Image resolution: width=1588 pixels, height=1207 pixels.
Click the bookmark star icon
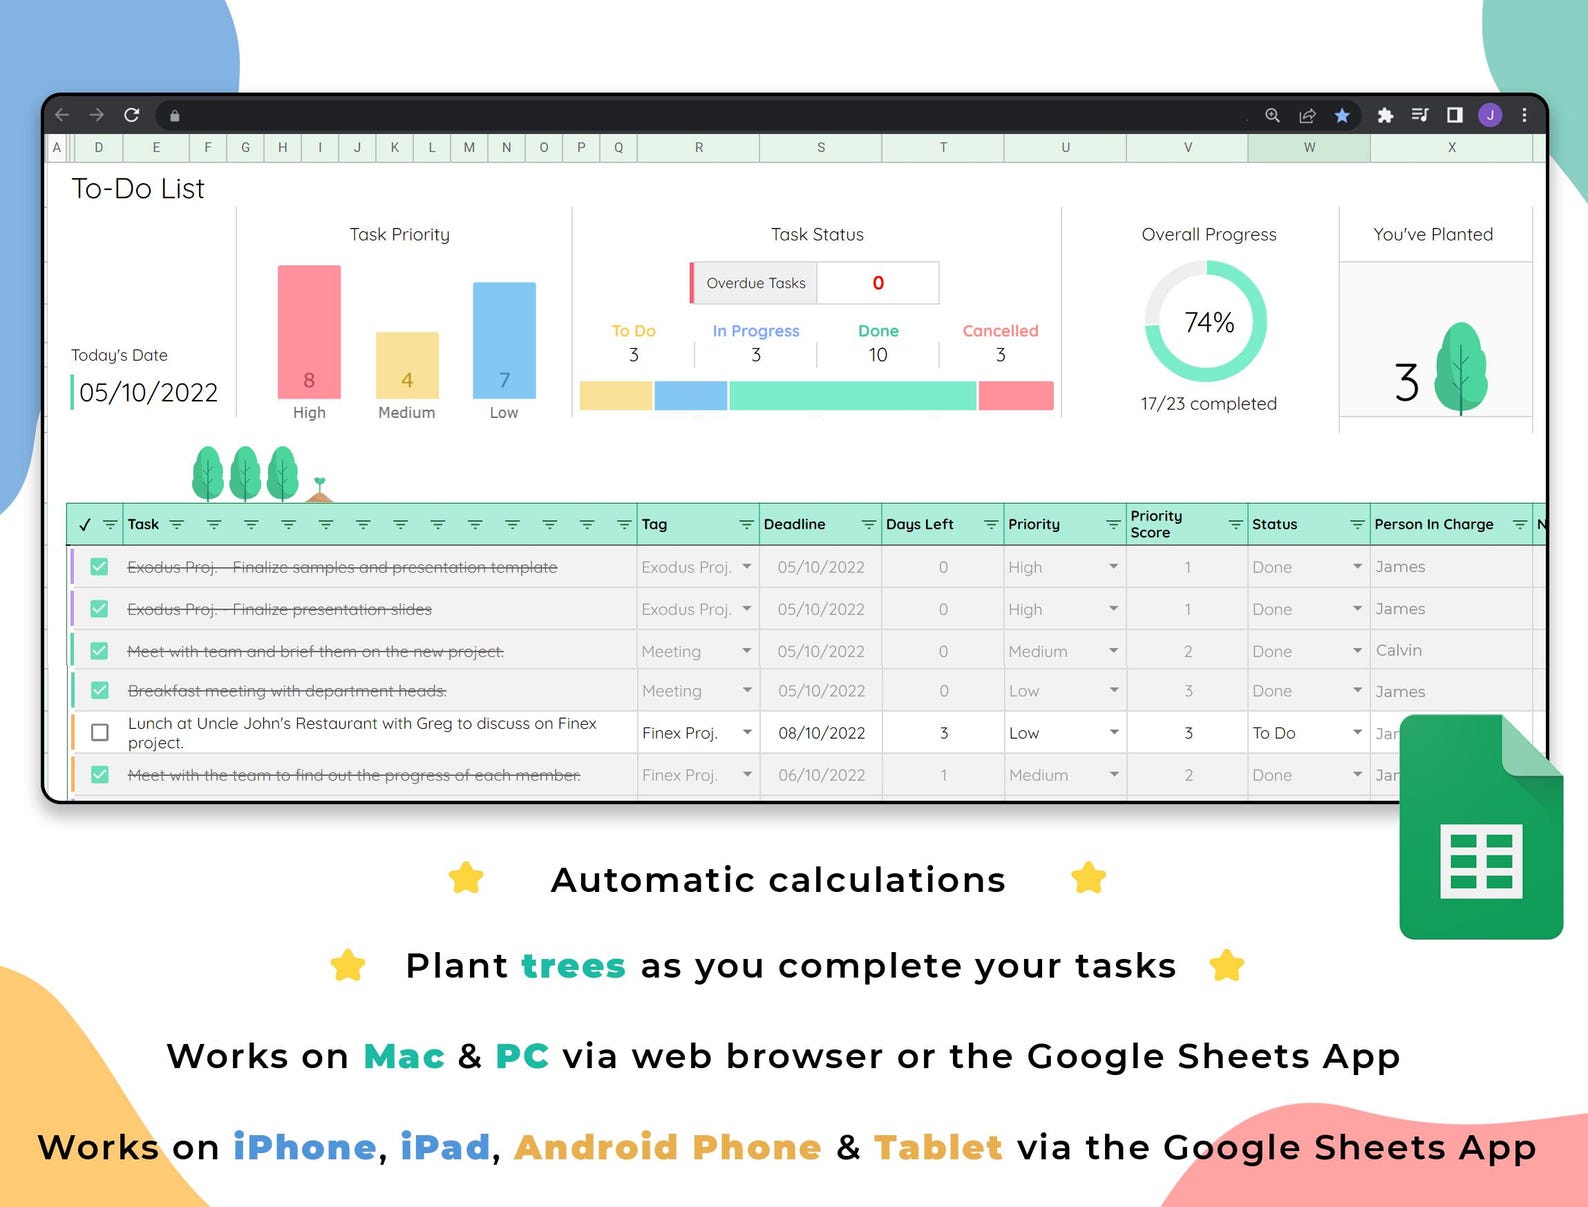1342,116
